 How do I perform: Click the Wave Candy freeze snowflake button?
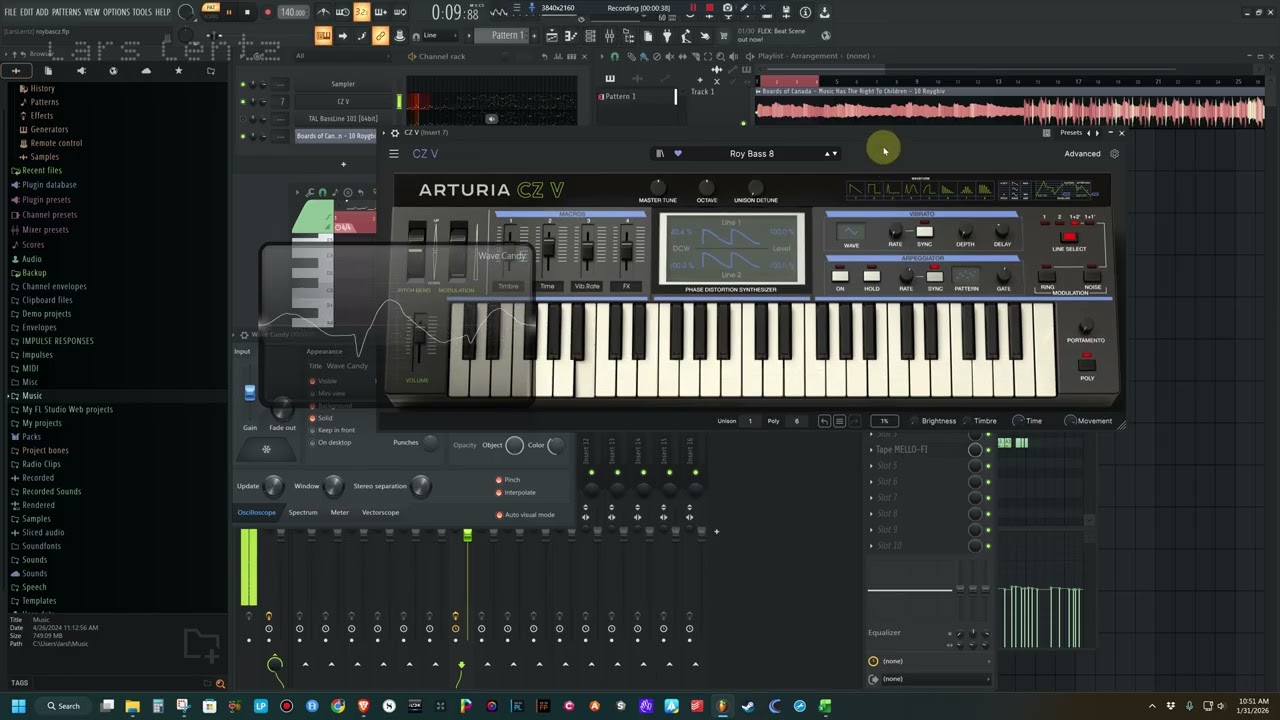(x=266, y=449)
